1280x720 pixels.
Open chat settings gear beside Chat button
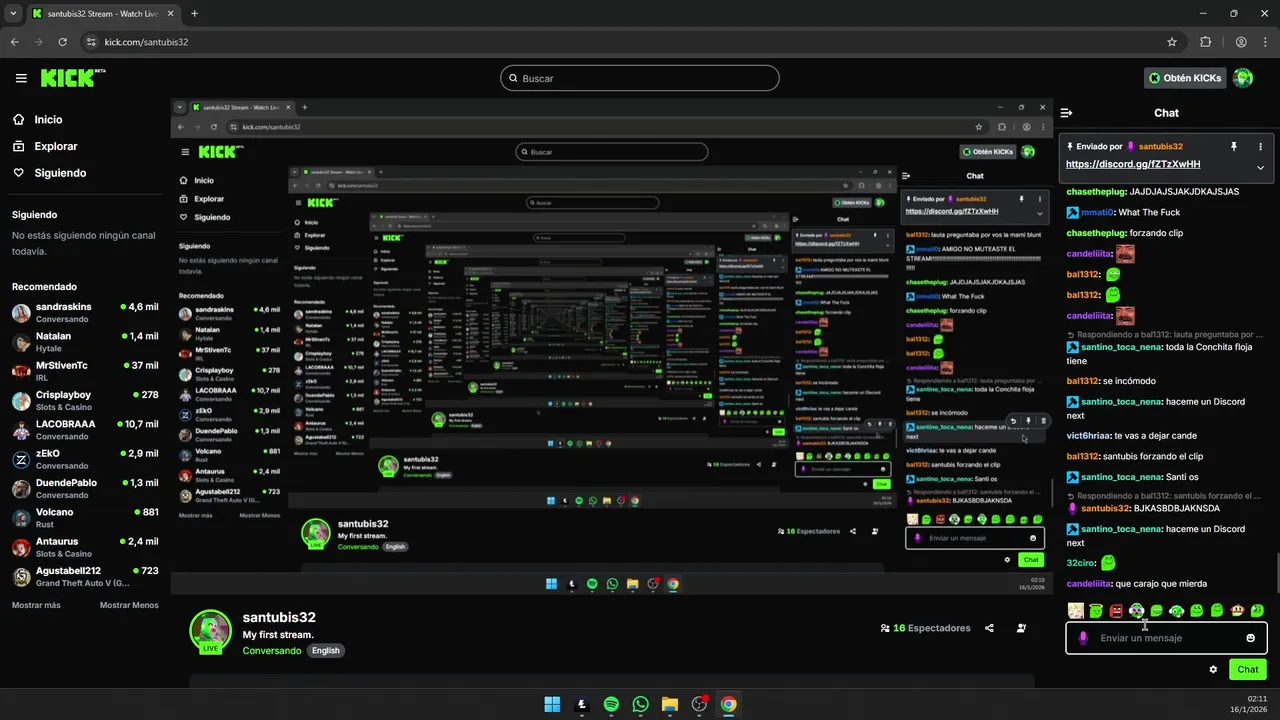click(1213, 669)
